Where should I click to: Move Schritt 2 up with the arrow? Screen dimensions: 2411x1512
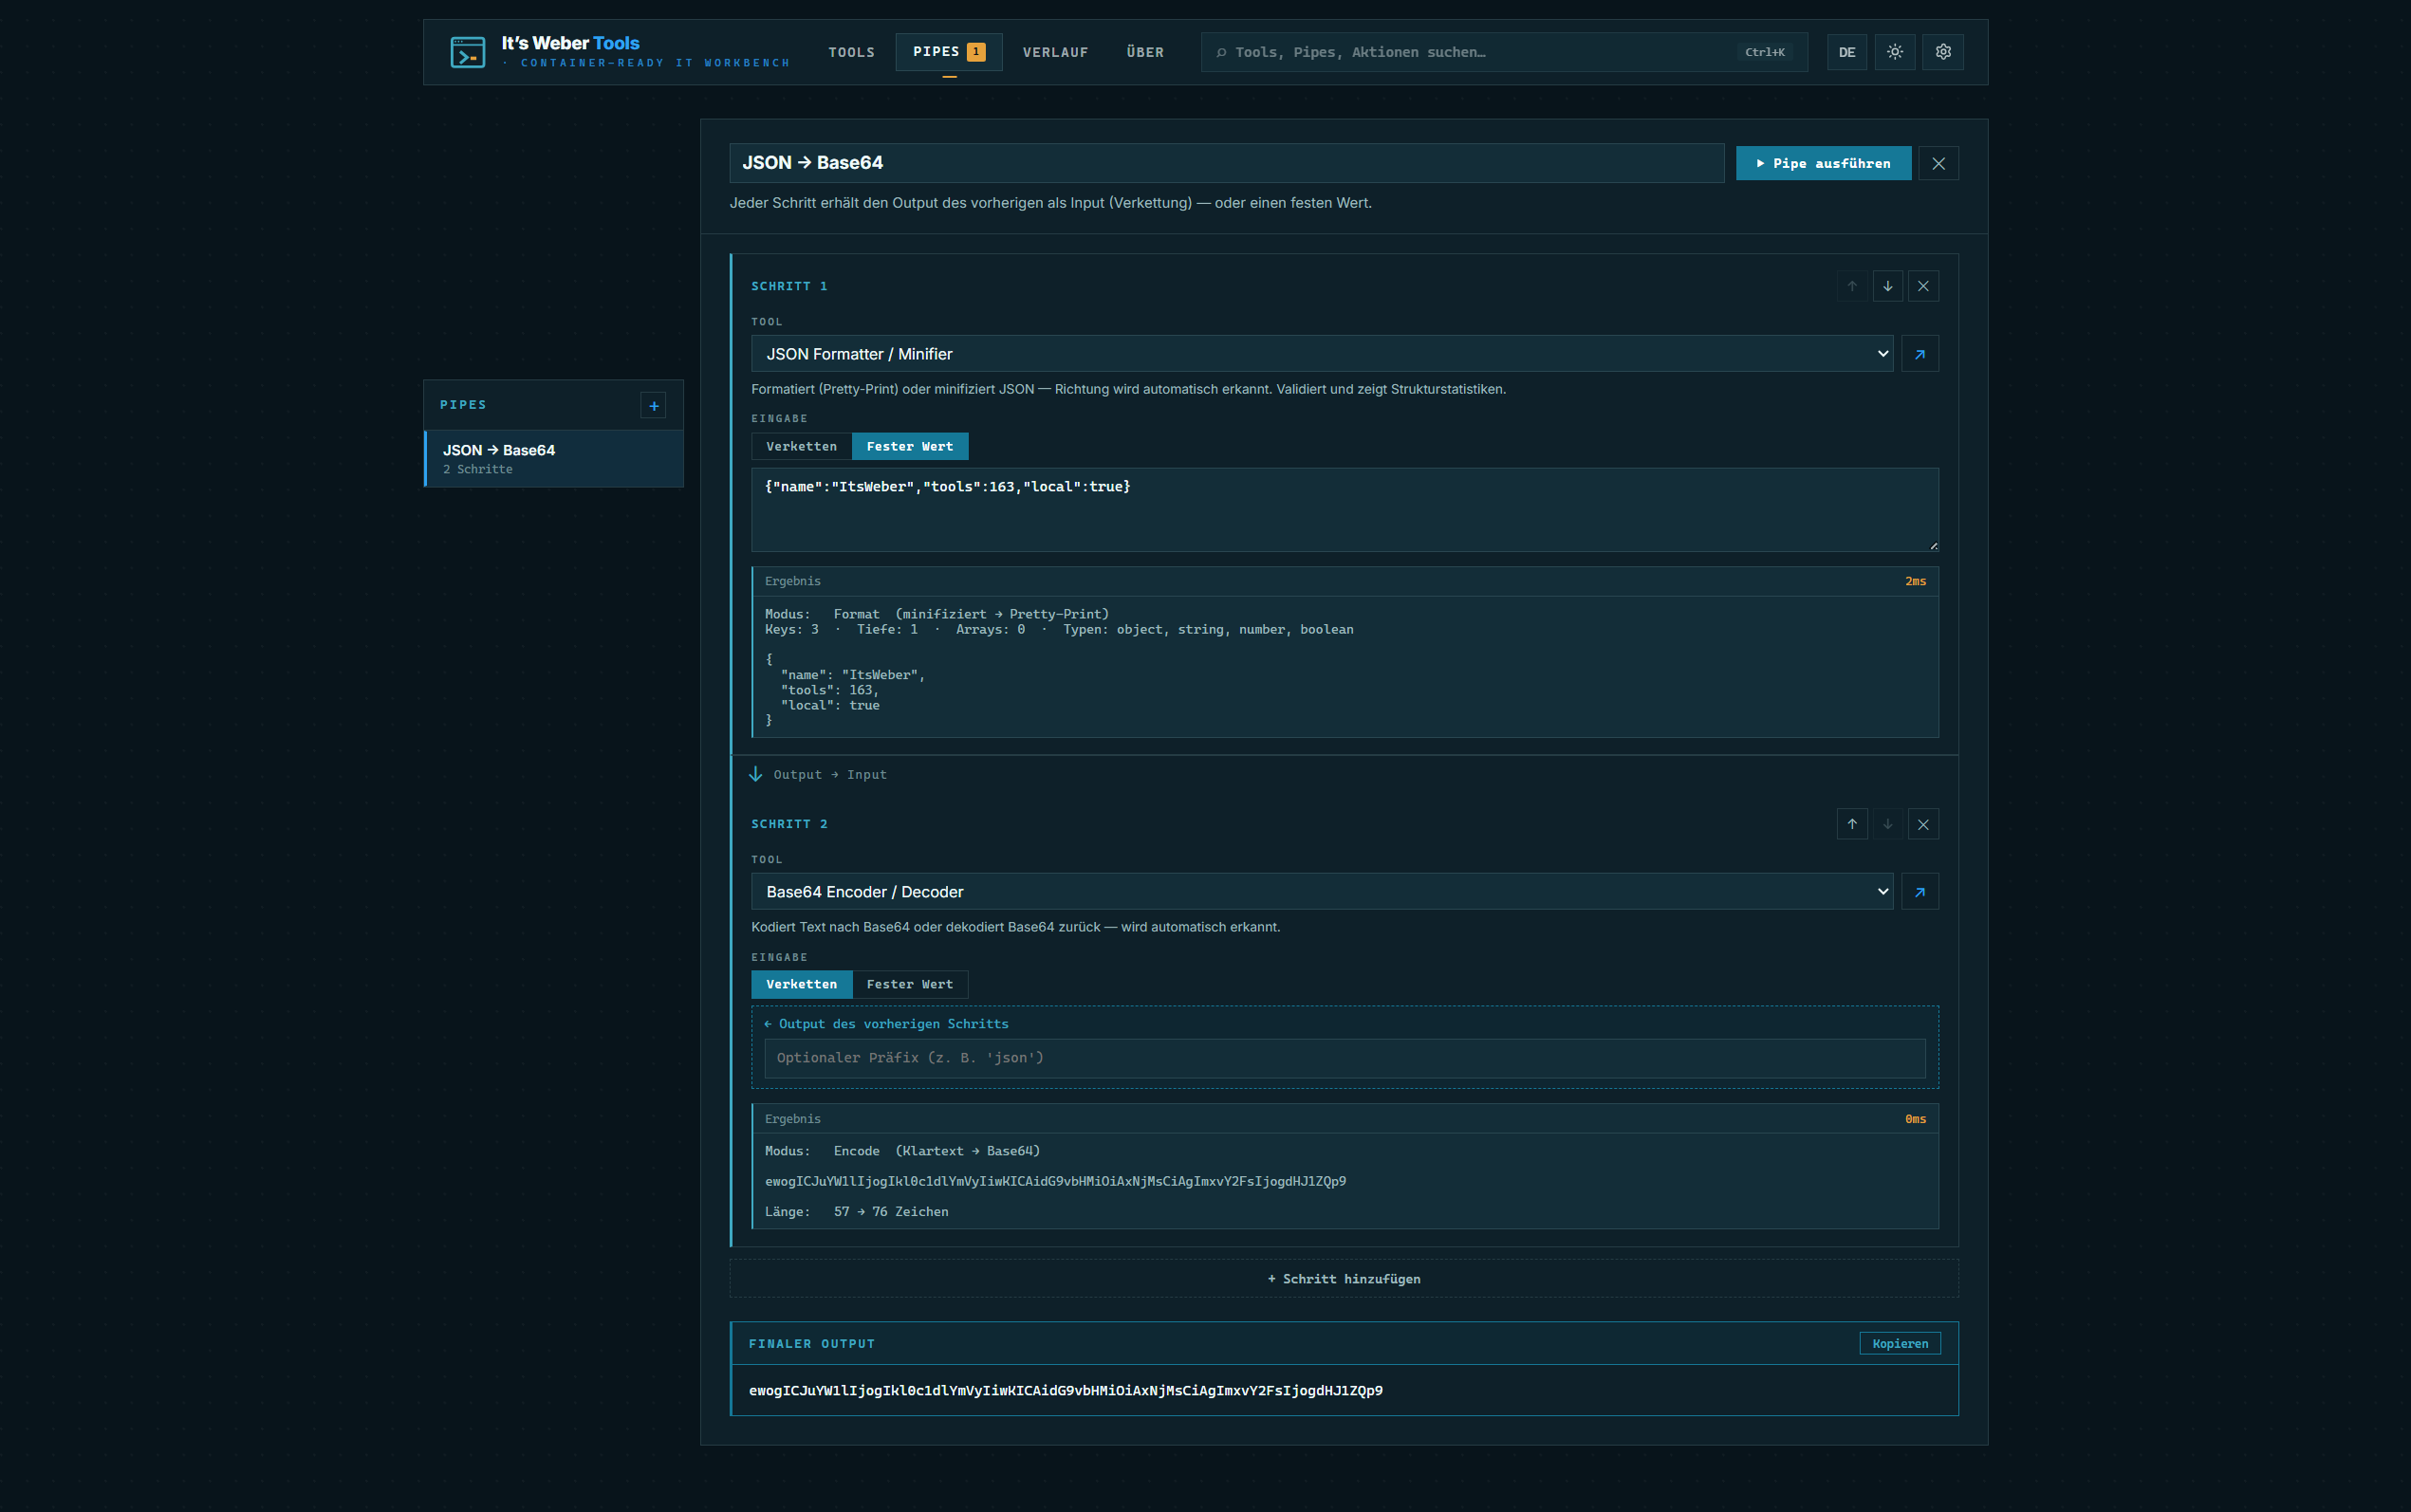point(1852,824)
